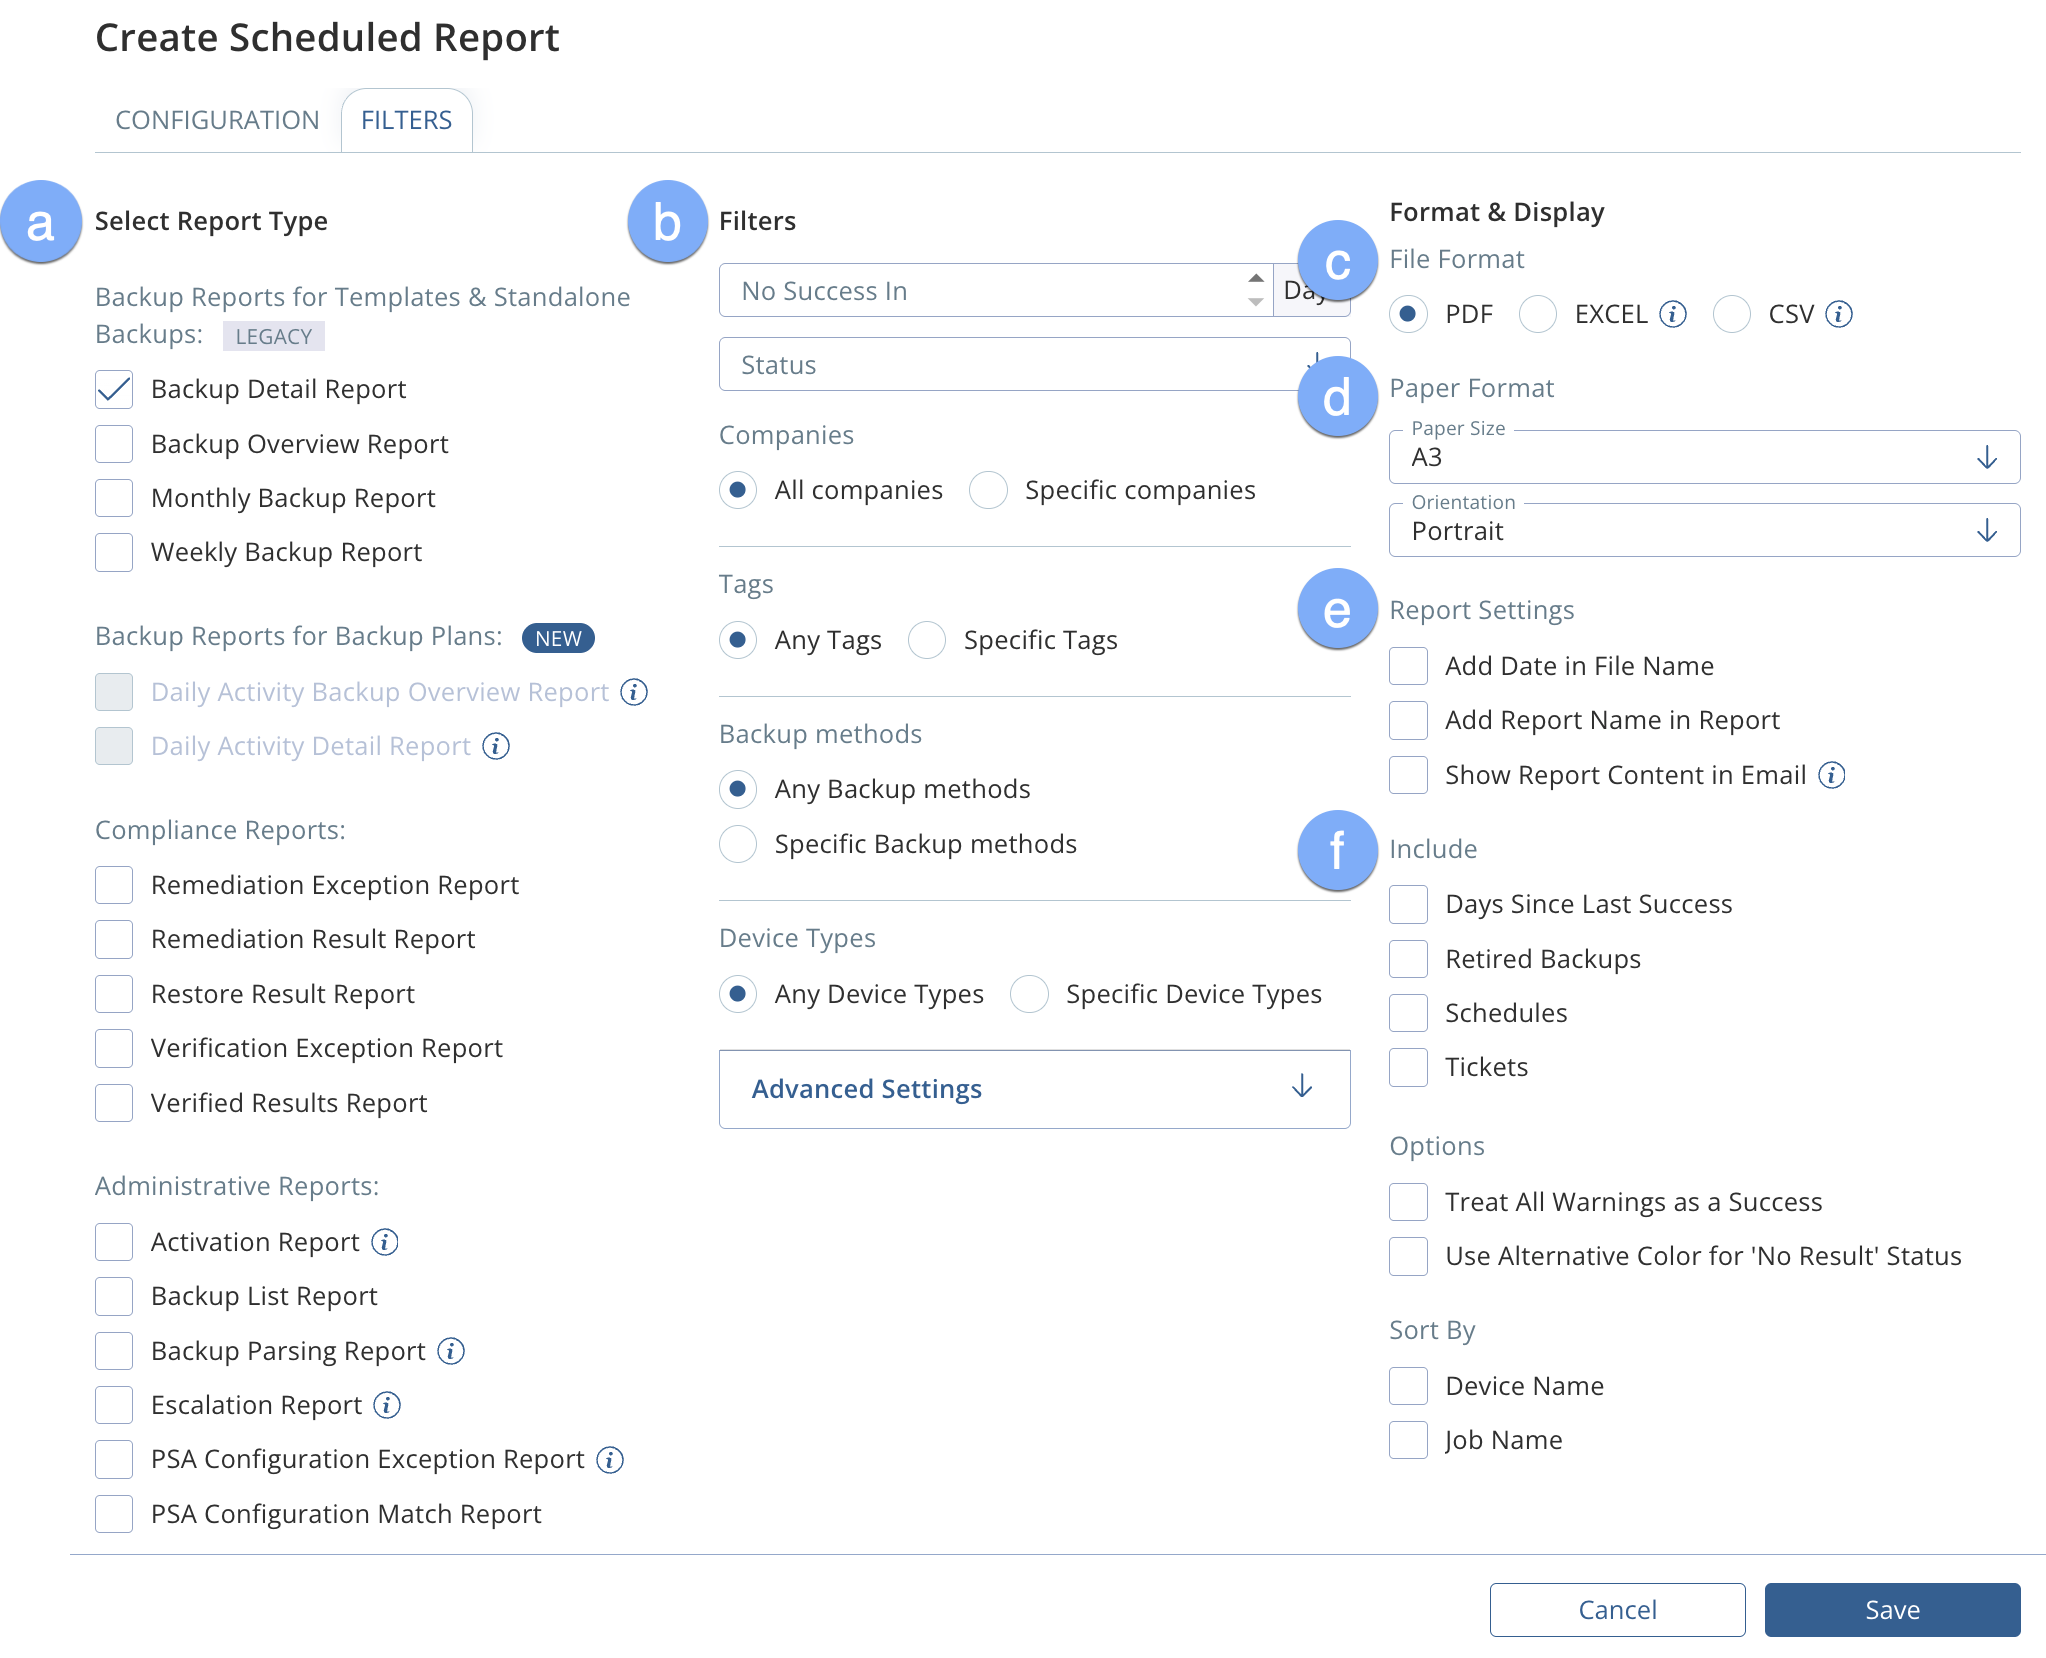The width and height of the screenshot is (2046, 1658).
Task: Click info icon next to Escalation Report
Action: tap(387, 1405)
